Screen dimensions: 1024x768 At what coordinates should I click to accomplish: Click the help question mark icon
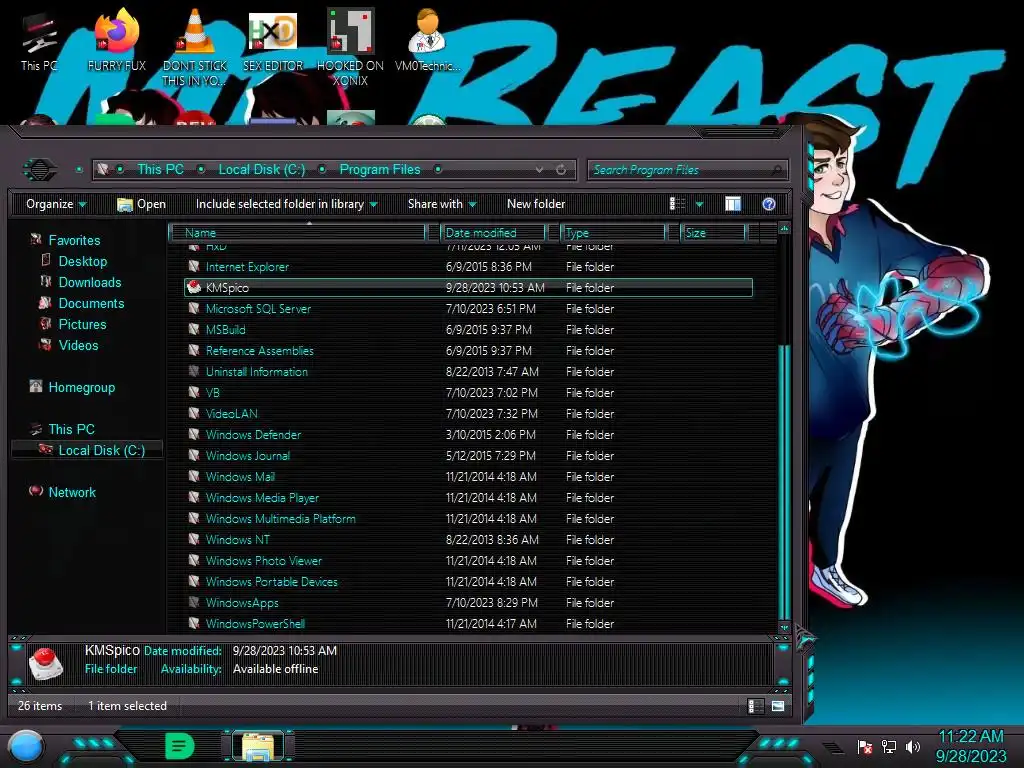click(x=769, y=204)
